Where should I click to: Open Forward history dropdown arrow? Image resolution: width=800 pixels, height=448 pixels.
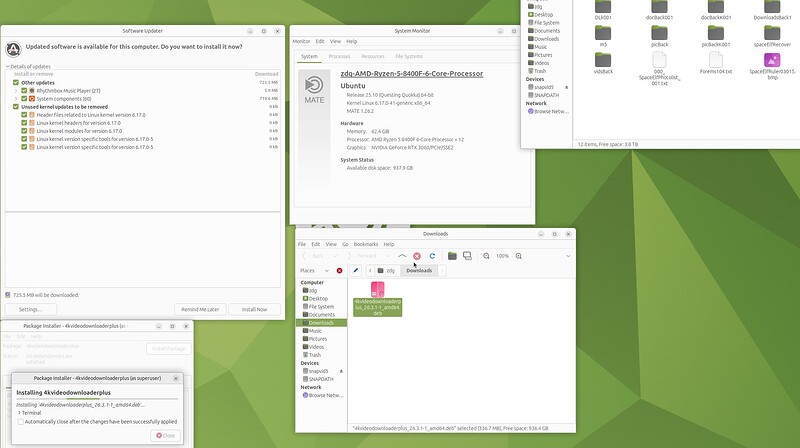tap(388, 256)
